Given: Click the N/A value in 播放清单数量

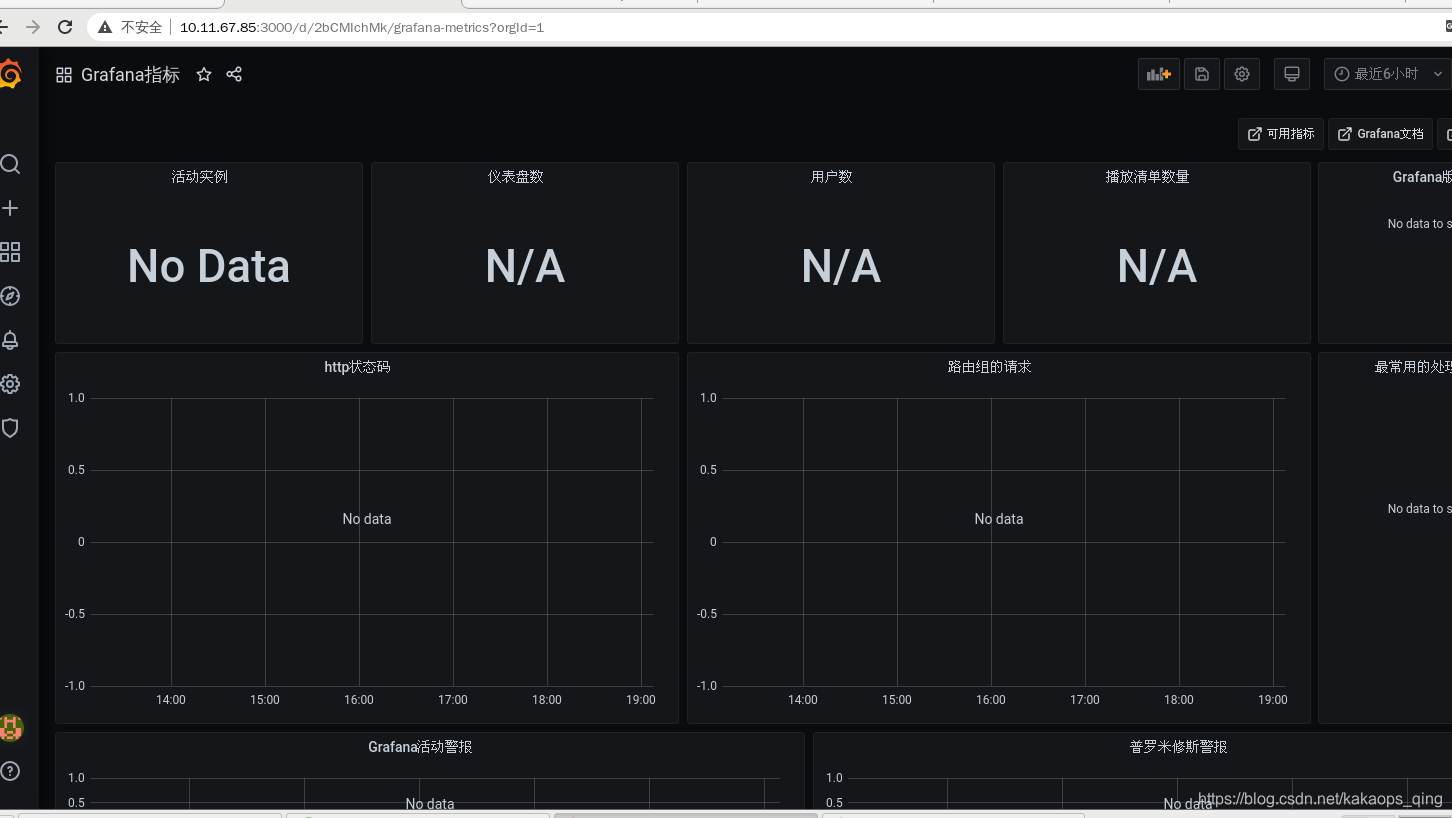Looking at the screenshot, I should [x=1157, y=266].
